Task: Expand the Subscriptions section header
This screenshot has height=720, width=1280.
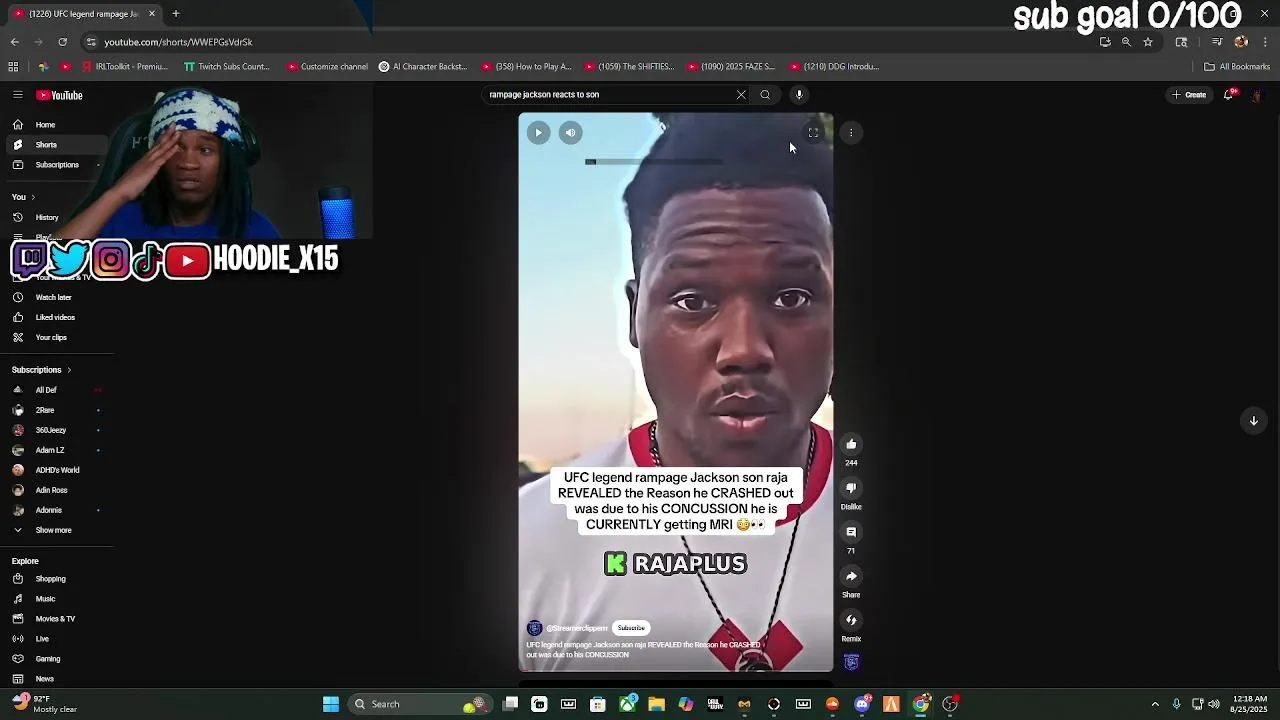Action: pos(41,370)
